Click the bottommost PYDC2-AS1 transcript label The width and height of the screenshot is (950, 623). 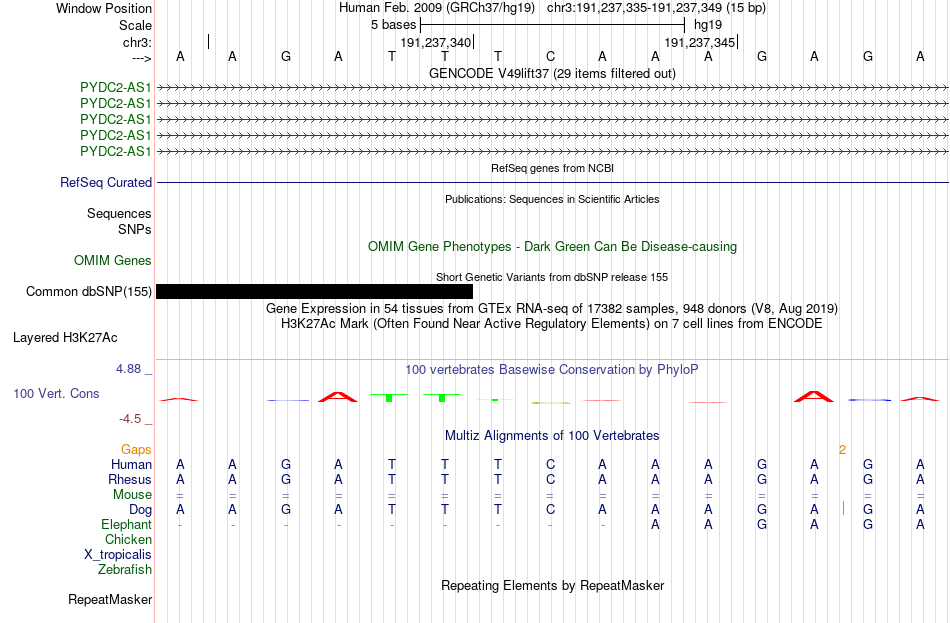point(115,152)
